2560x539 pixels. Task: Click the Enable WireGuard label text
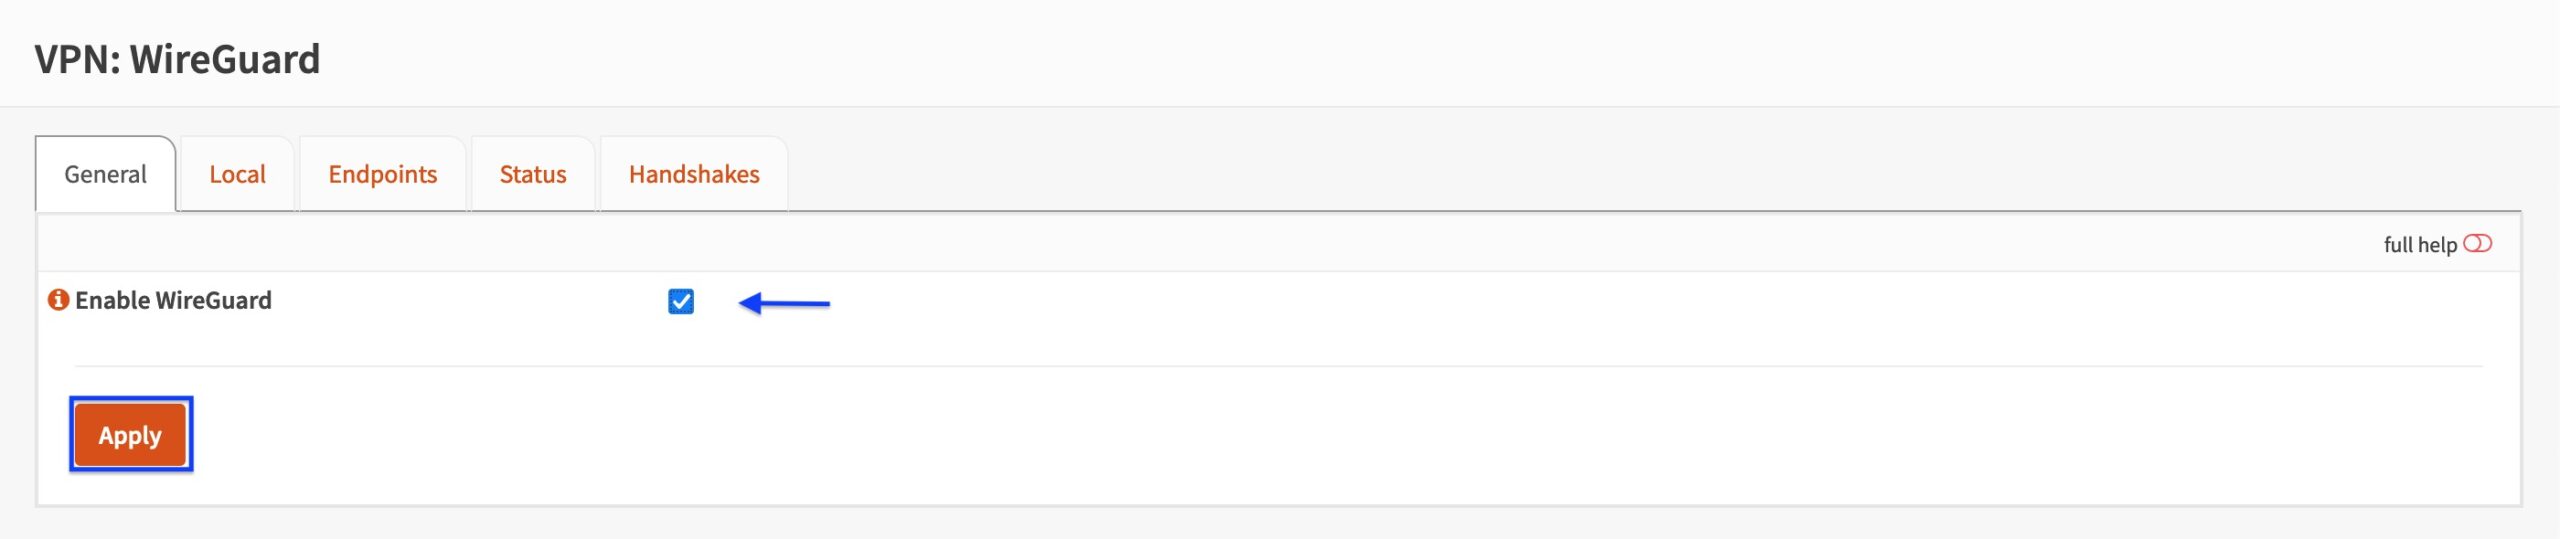click(x=173, y=300)
